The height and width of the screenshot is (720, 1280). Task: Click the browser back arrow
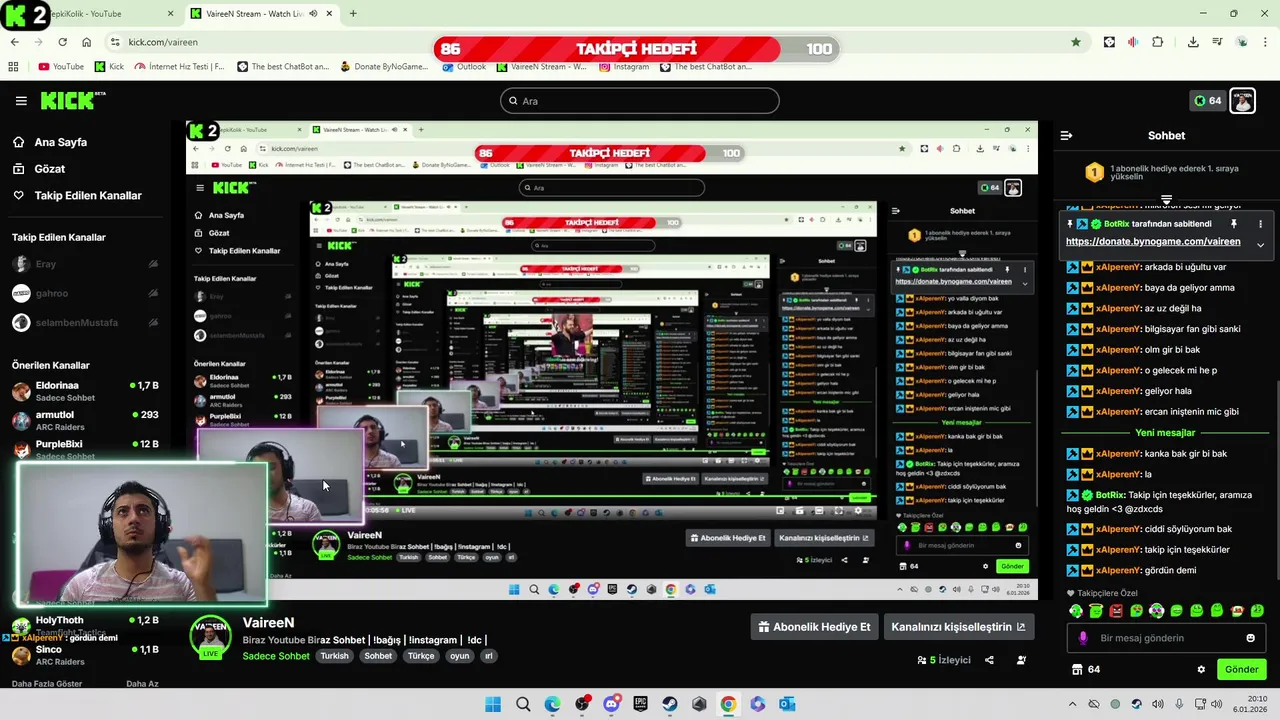(14, 42)
